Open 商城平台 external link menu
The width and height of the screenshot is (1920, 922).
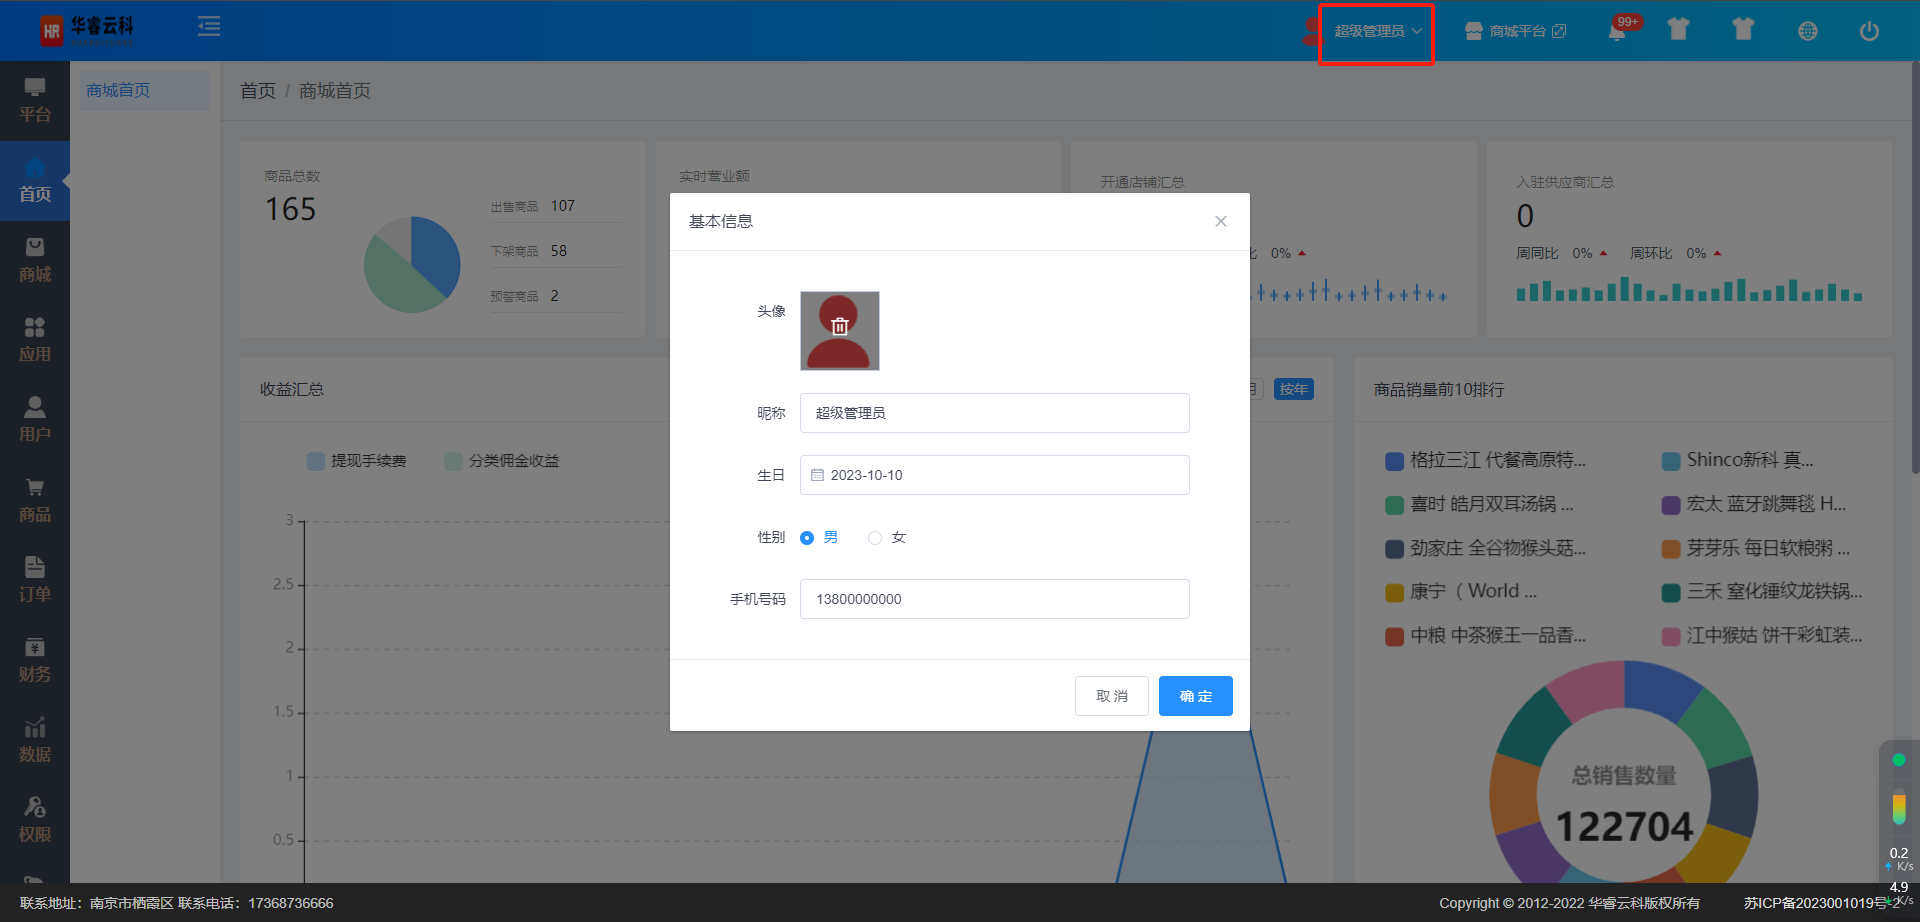[1515, 32]
